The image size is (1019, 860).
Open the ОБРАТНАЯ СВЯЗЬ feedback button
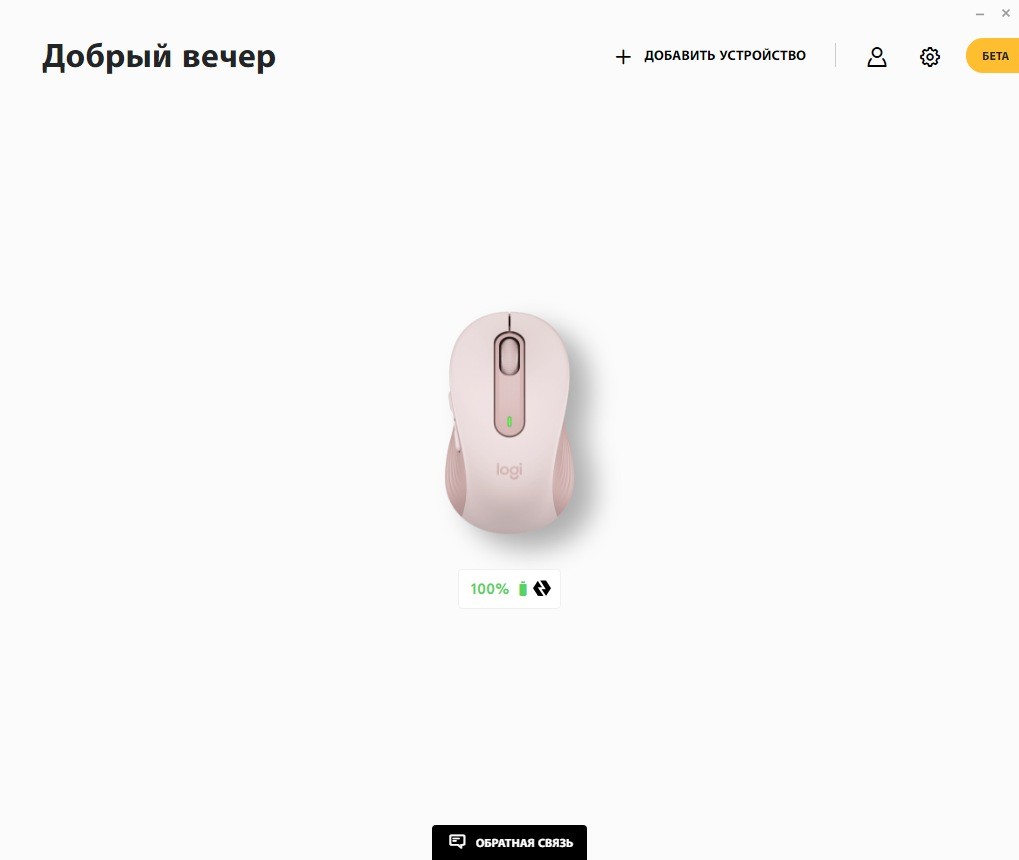click(510, 842)
